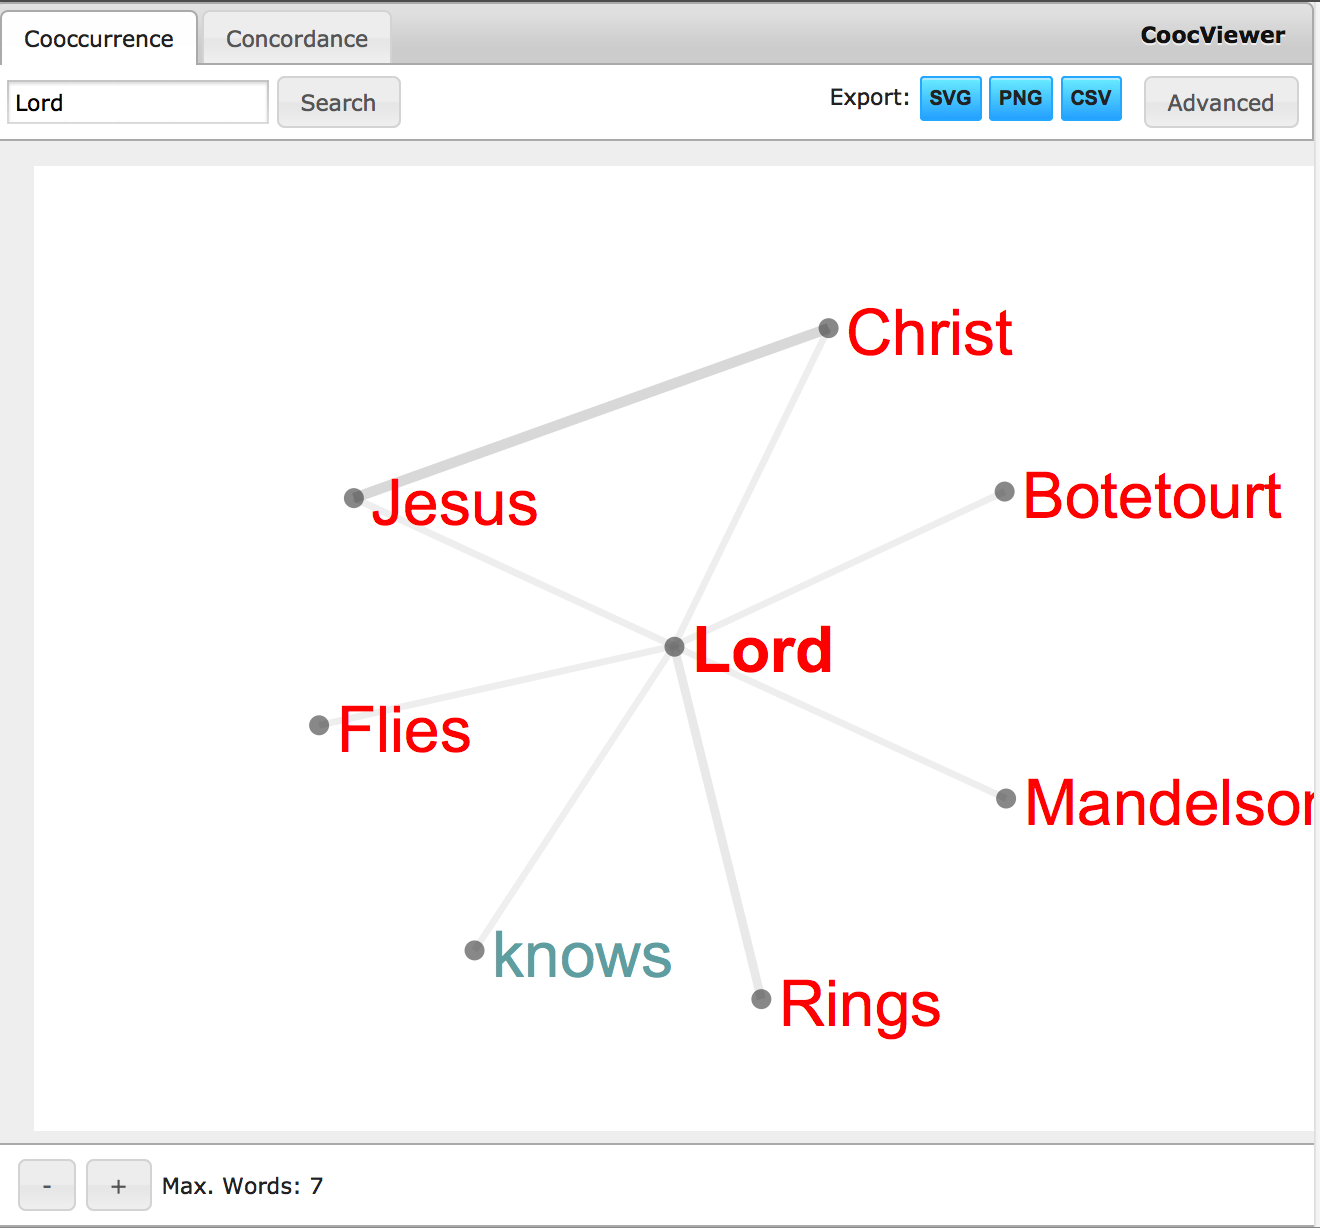
Task: Increase Max Words with the plus button
Action: tap(118, 1185)
